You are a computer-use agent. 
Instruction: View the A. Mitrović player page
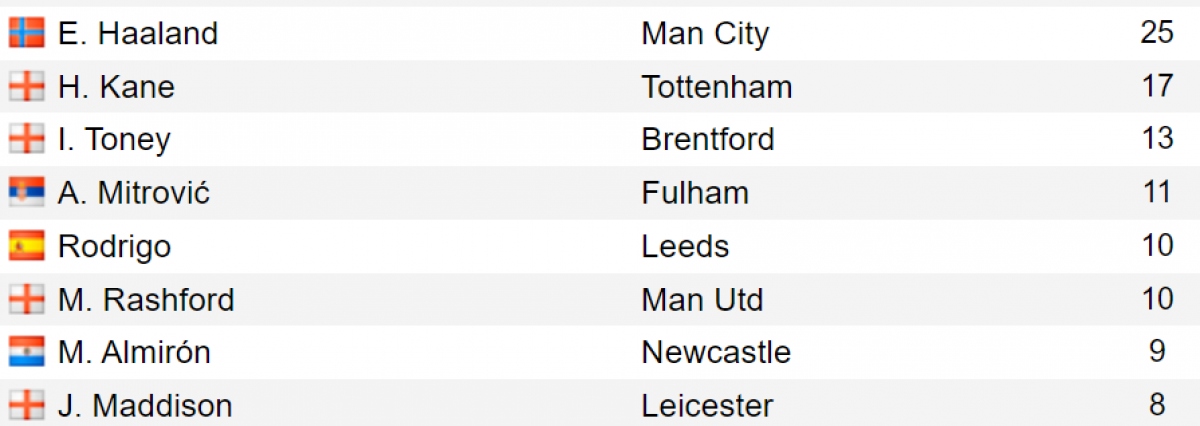pyautogui.click(x=134, y=192)
